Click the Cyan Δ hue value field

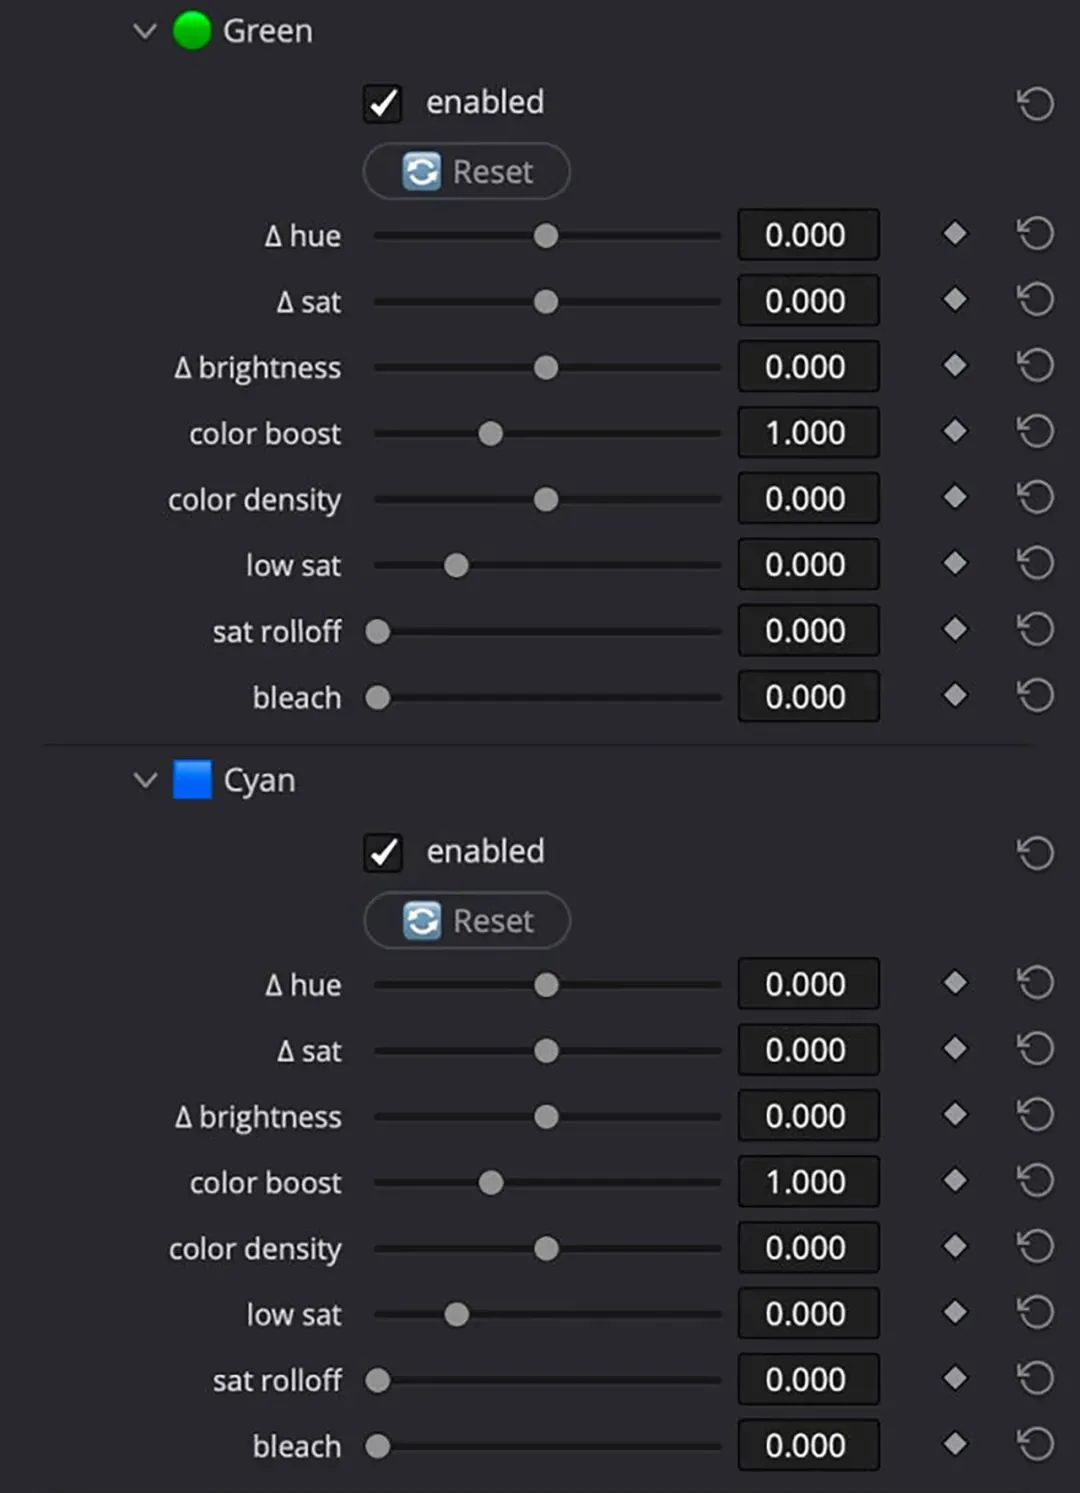point(808,984)
